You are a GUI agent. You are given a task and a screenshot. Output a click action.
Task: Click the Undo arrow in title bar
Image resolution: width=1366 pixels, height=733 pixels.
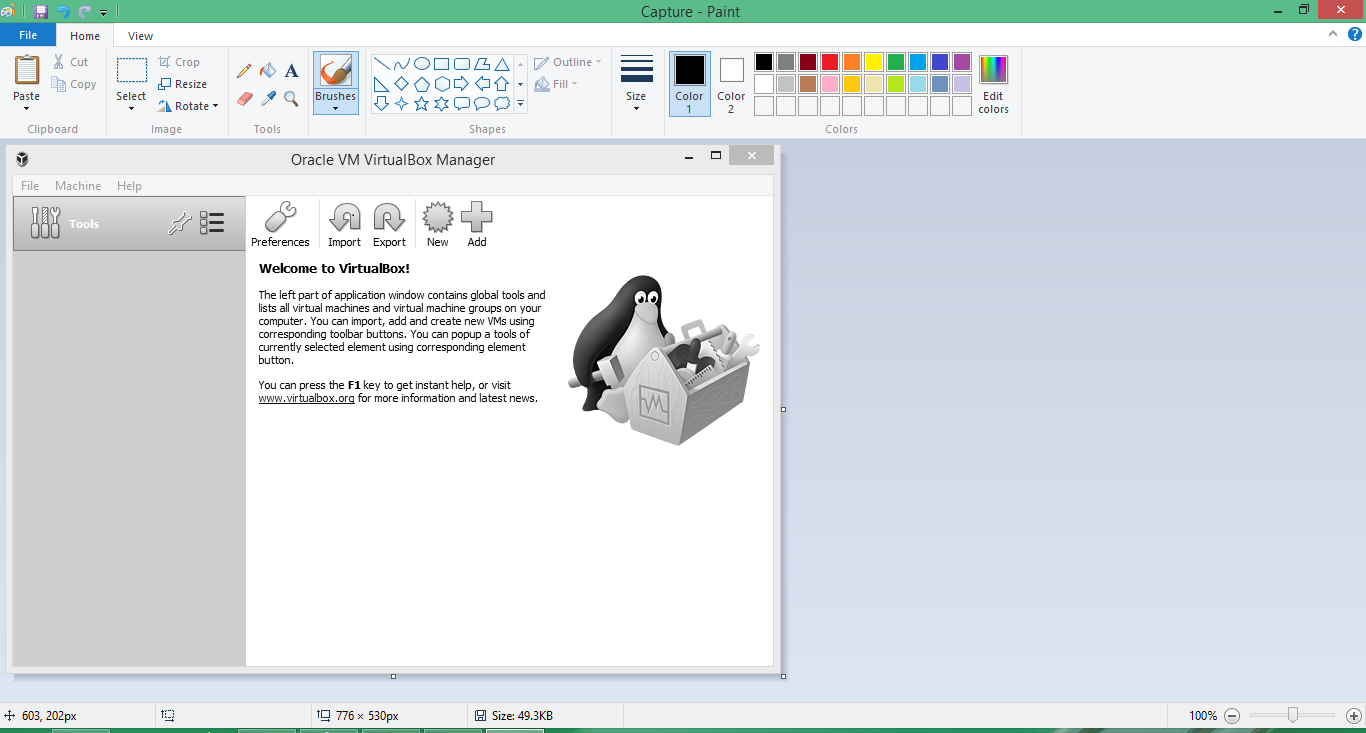[x=63, y=12]
